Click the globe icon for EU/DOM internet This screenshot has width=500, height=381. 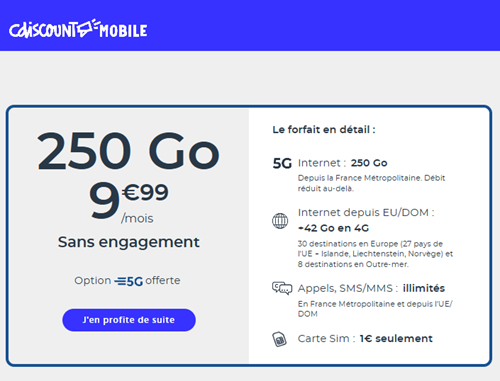pos(280,221)
